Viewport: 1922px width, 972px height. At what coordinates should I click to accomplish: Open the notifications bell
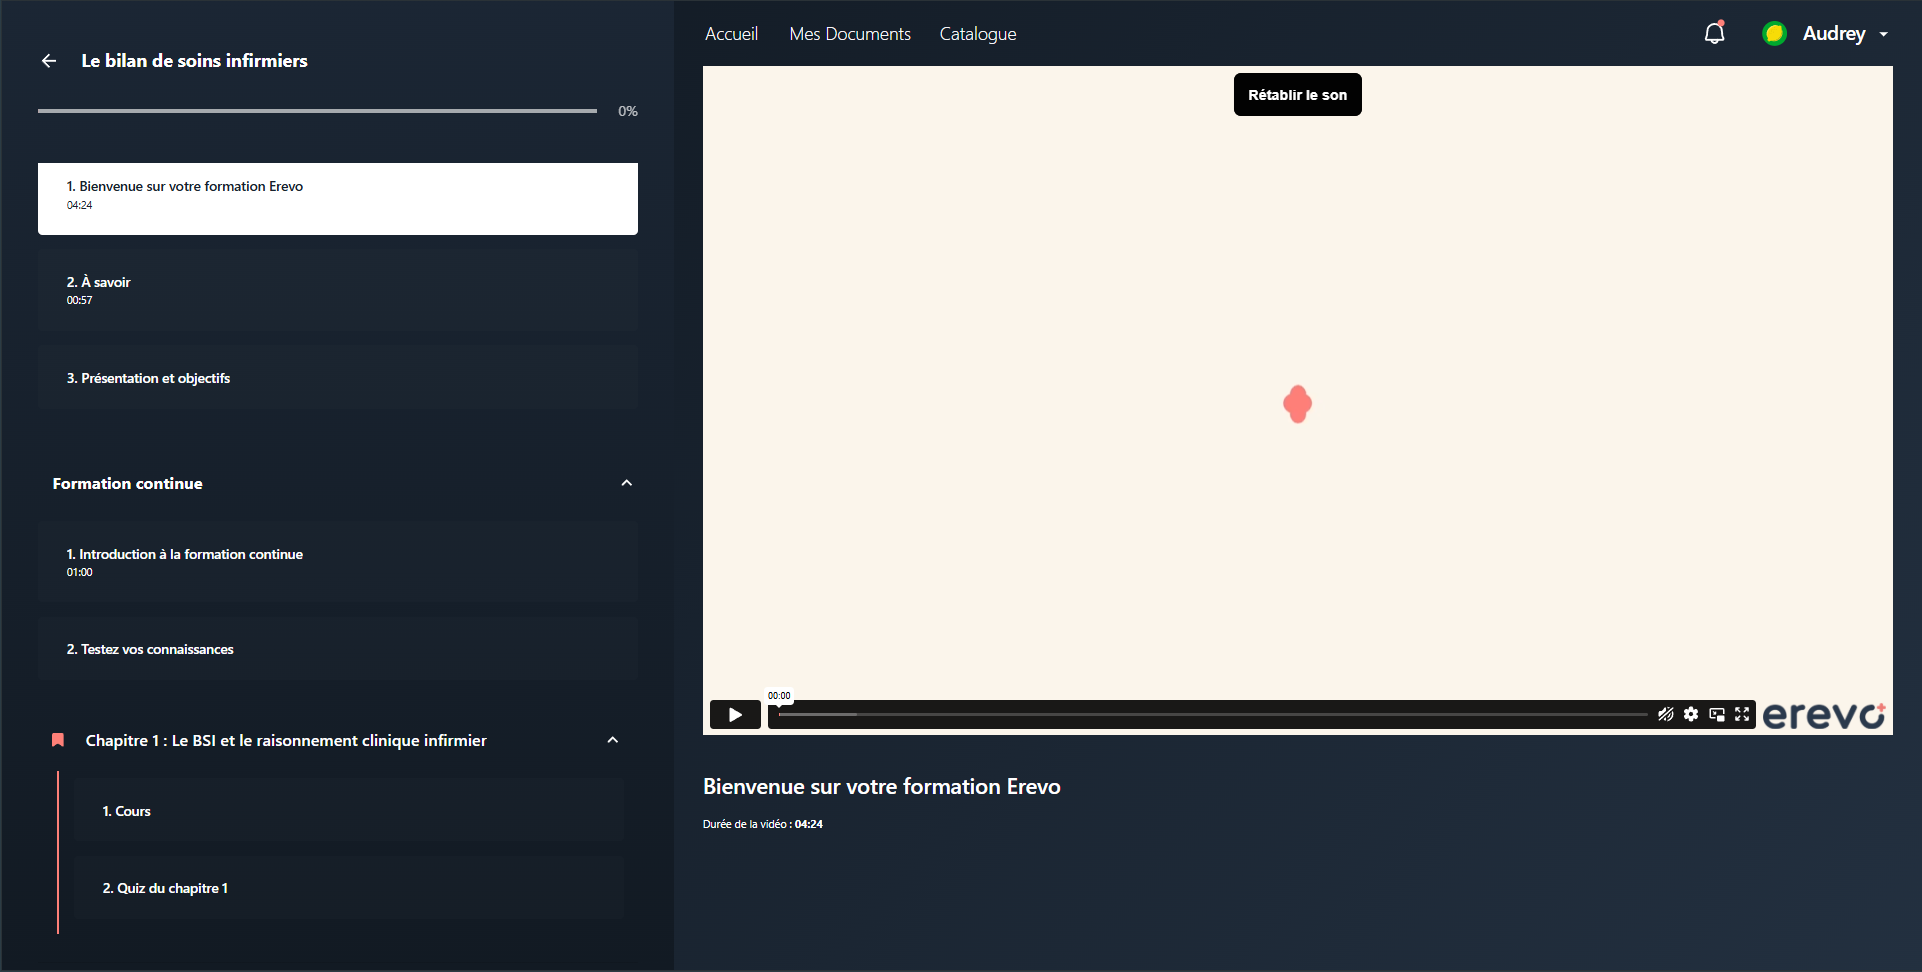[1714, 33]
